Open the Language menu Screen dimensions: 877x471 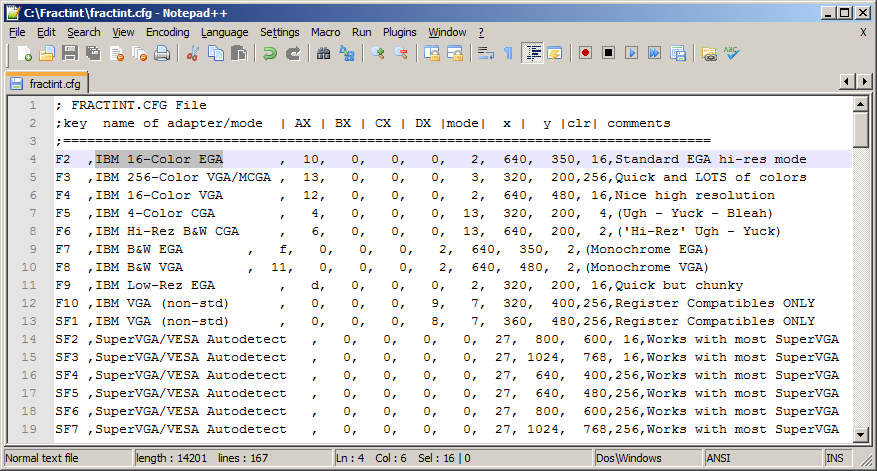(x=225, y=32)
